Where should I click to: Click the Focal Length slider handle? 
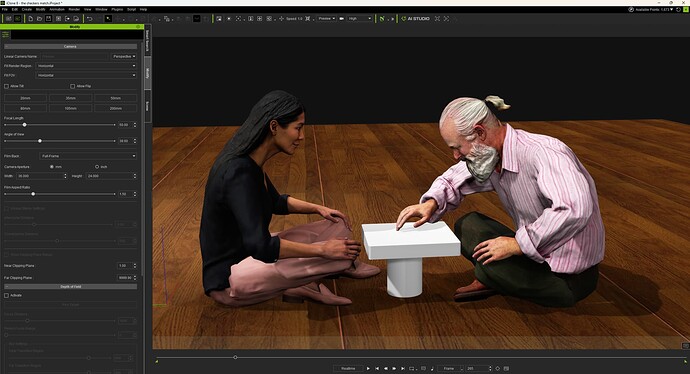pyautogui.click(x=24, y=125)
